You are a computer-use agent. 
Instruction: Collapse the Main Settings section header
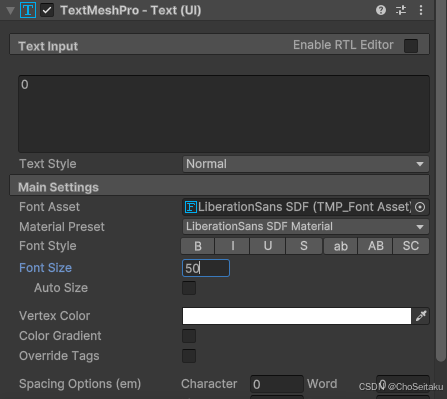(x=219, y=187)
